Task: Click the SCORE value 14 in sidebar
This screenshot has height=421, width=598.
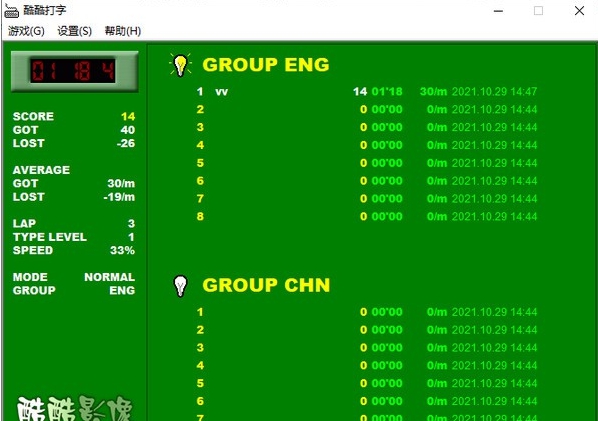Action: tap(128, 116)
